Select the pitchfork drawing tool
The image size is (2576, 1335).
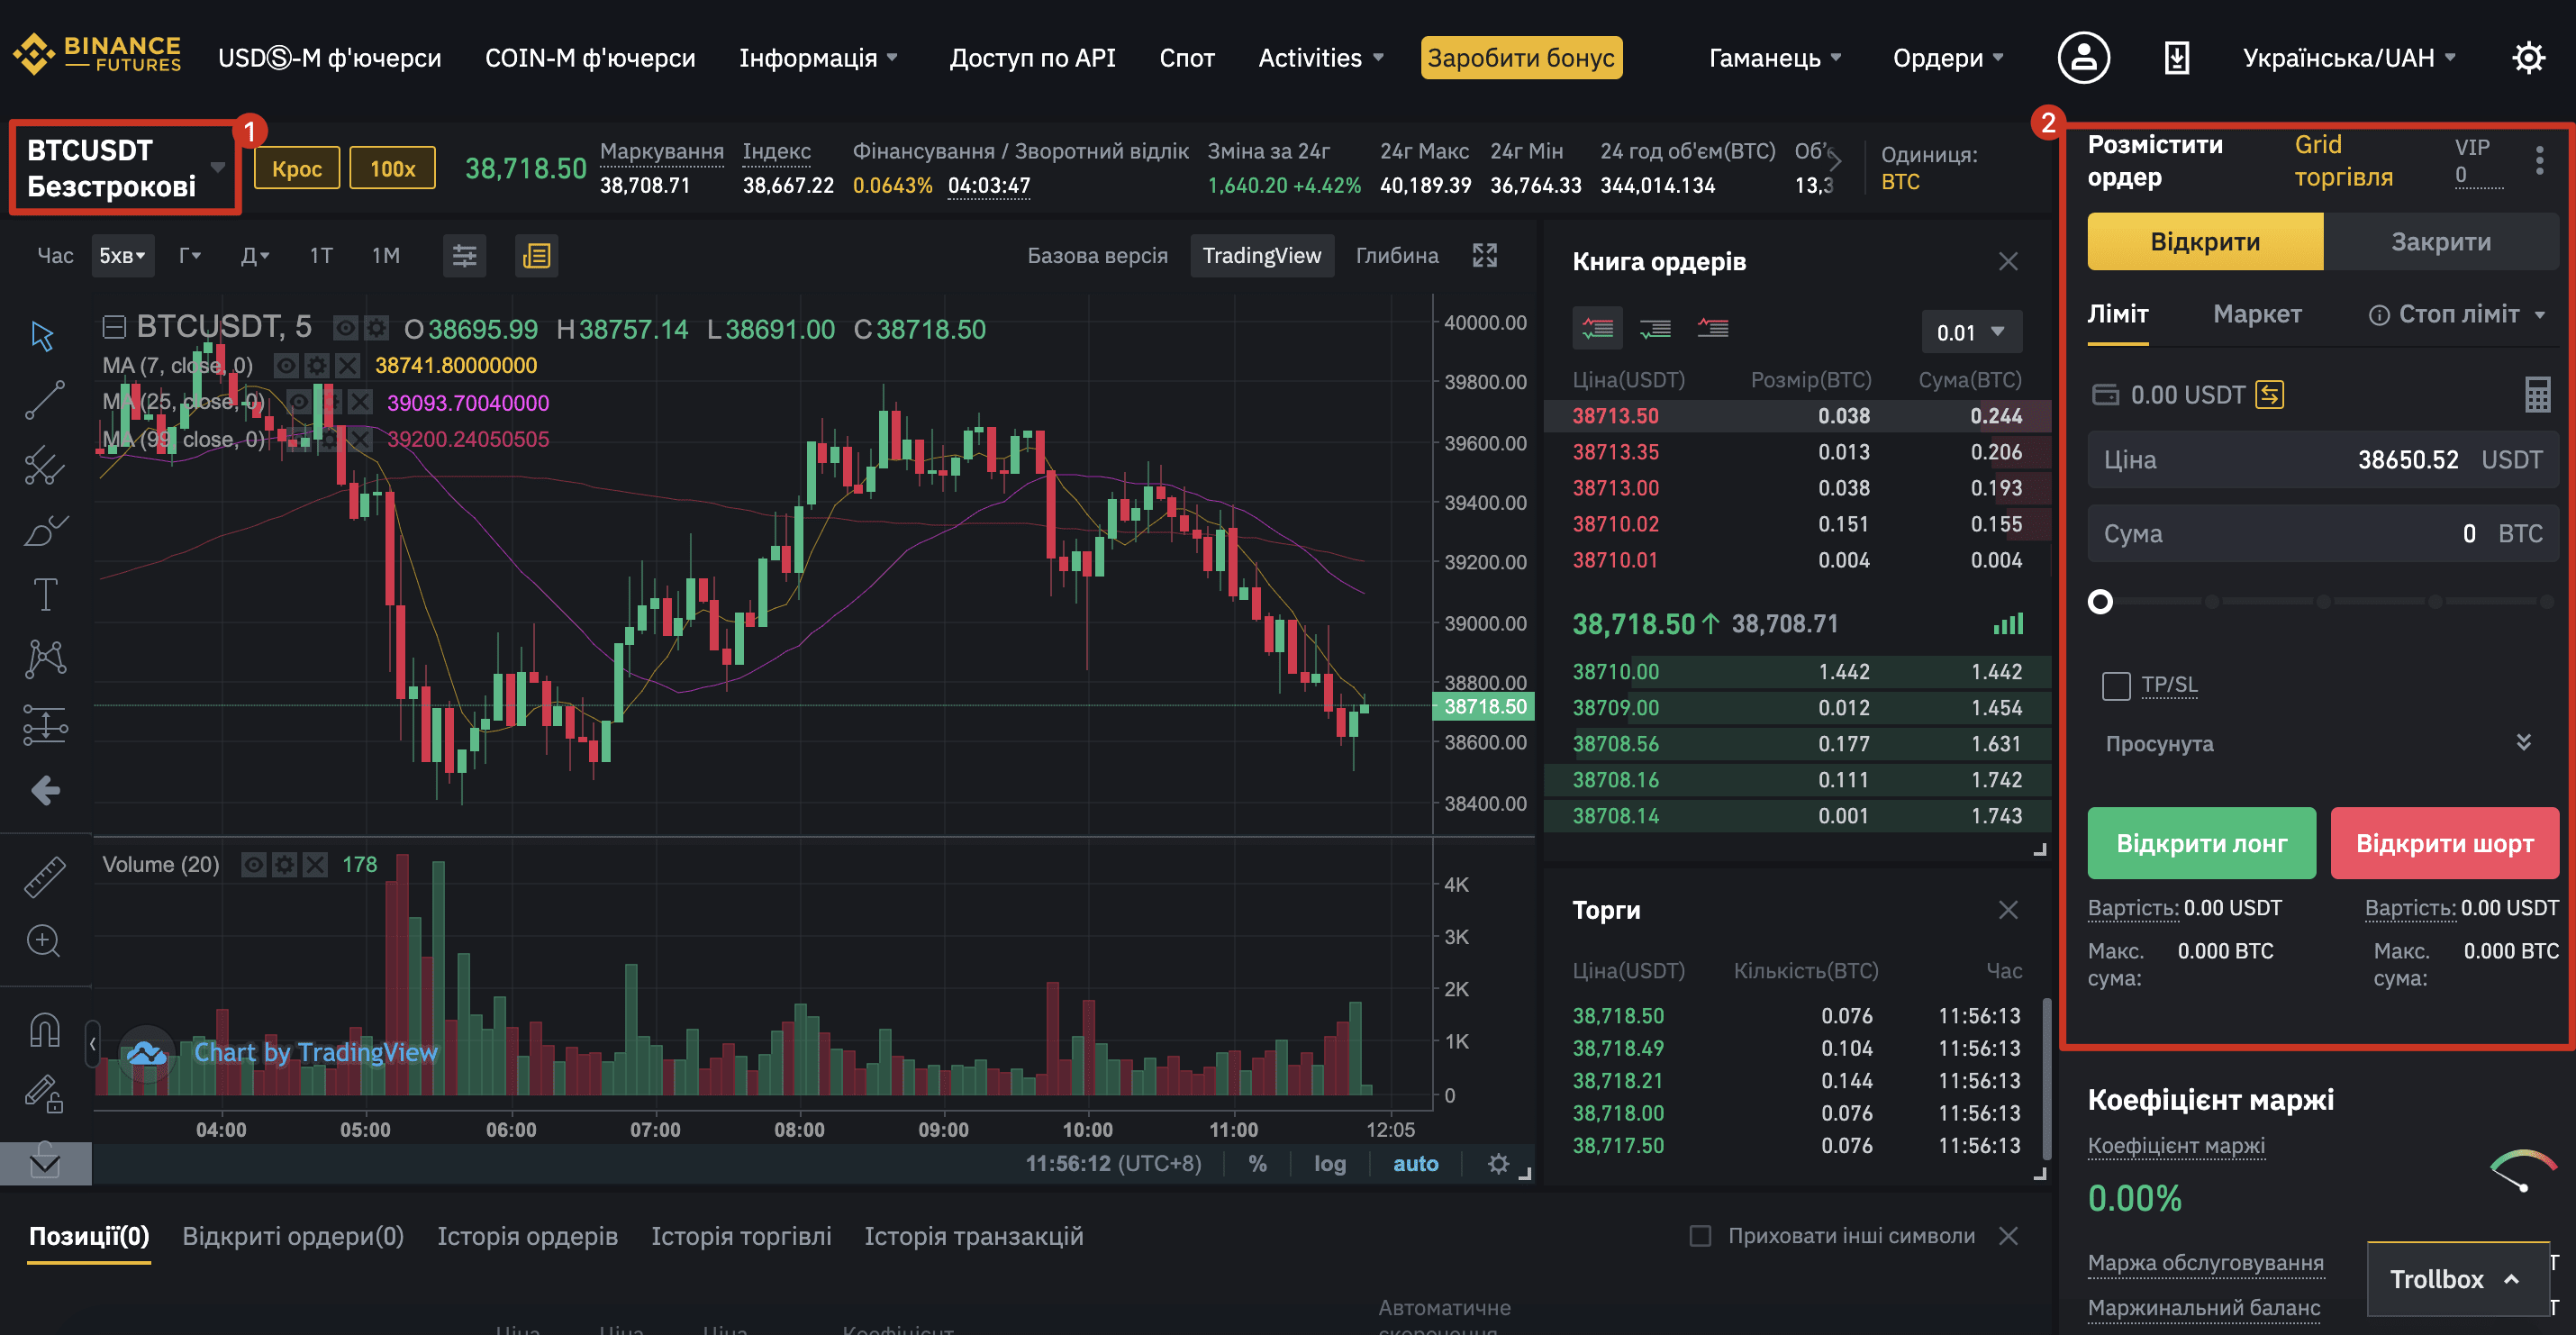point(45,464)
